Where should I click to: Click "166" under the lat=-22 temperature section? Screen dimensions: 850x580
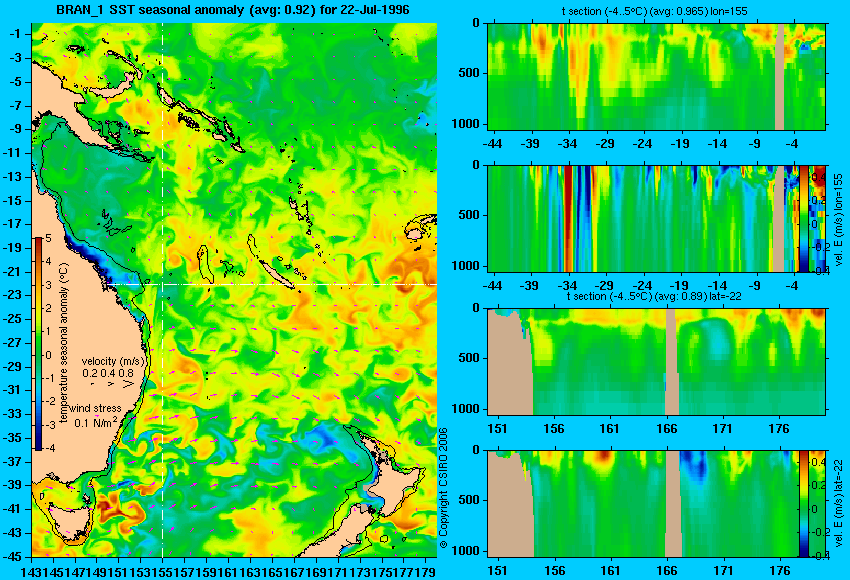point(667,429)
